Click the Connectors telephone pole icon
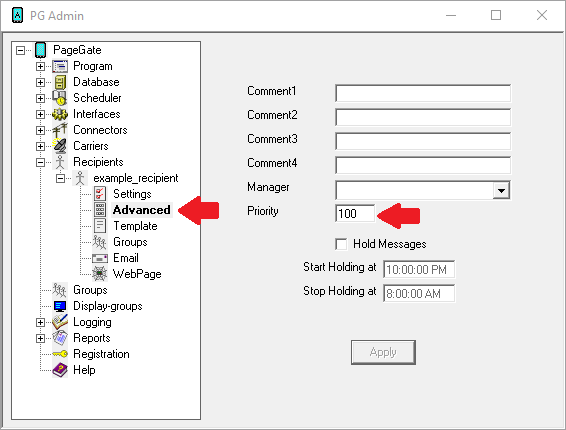Screen dimensions: 566x430 pos(60,130)
